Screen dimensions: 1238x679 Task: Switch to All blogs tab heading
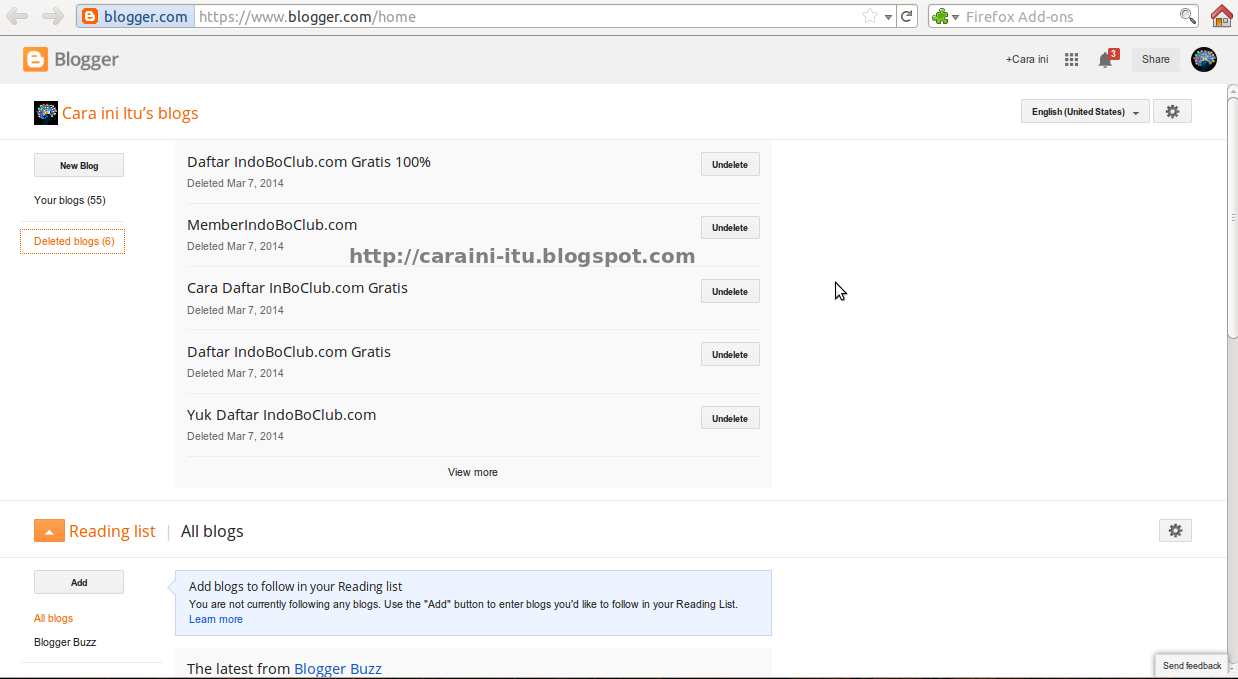212,531
